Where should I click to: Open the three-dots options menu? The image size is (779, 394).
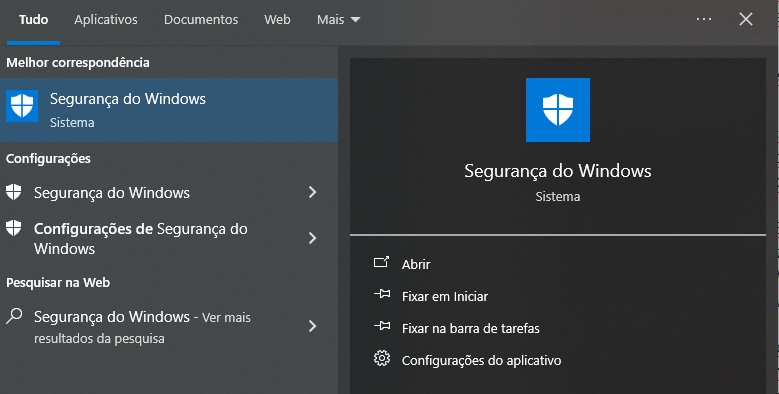(703, 19)
